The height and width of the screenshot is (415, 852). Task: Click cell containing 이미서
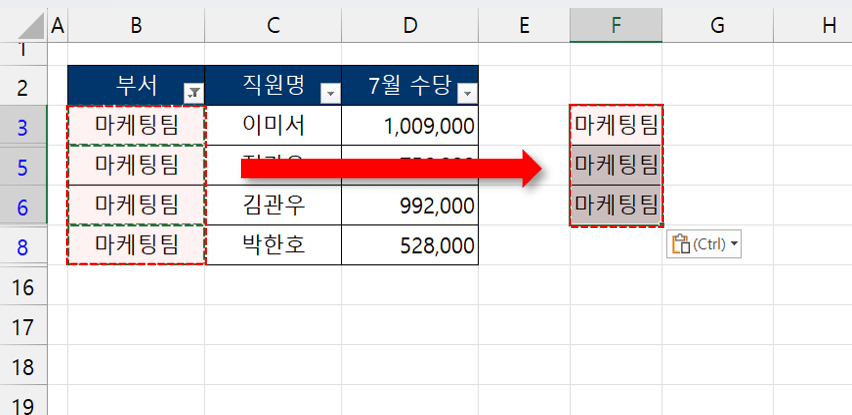coord(273,125)
